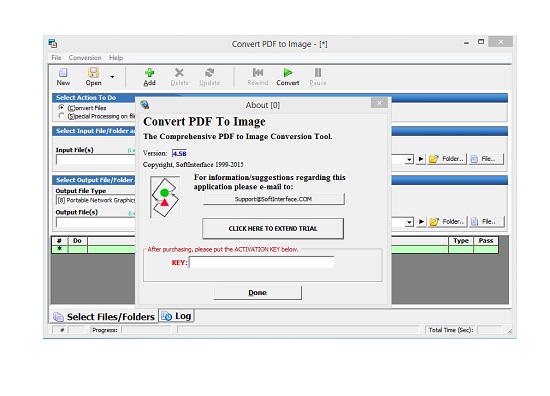Click the Pause toolbar icon

click(x=318, y=73)
